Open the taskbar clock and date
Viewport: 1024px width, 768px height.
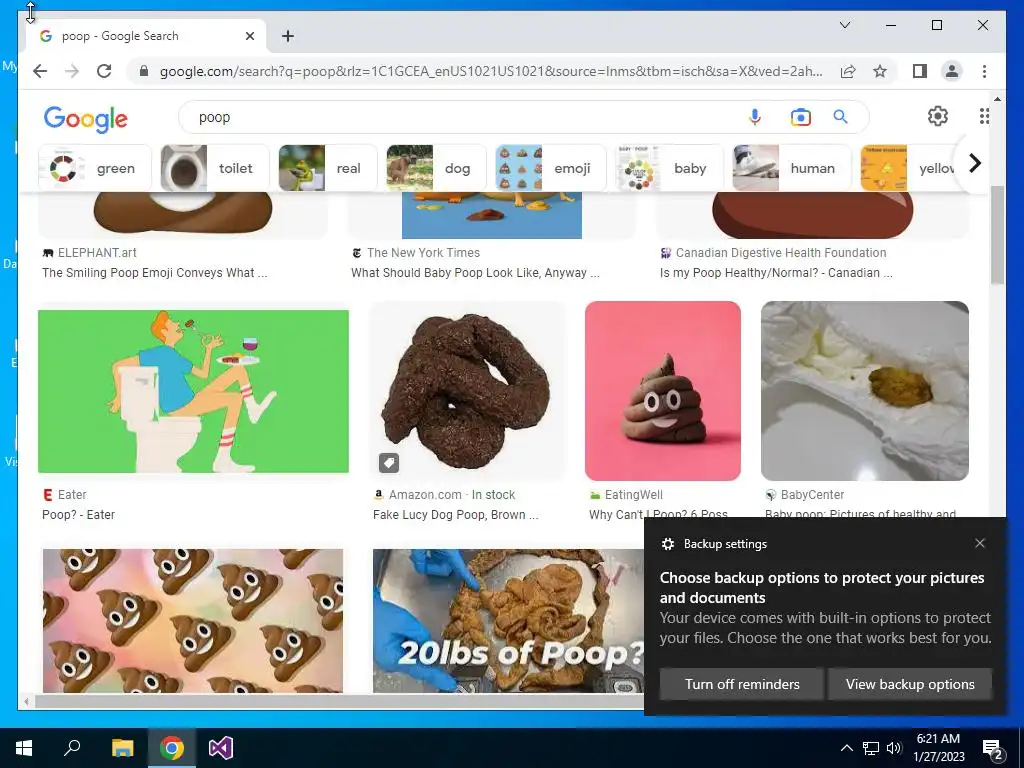938,748
